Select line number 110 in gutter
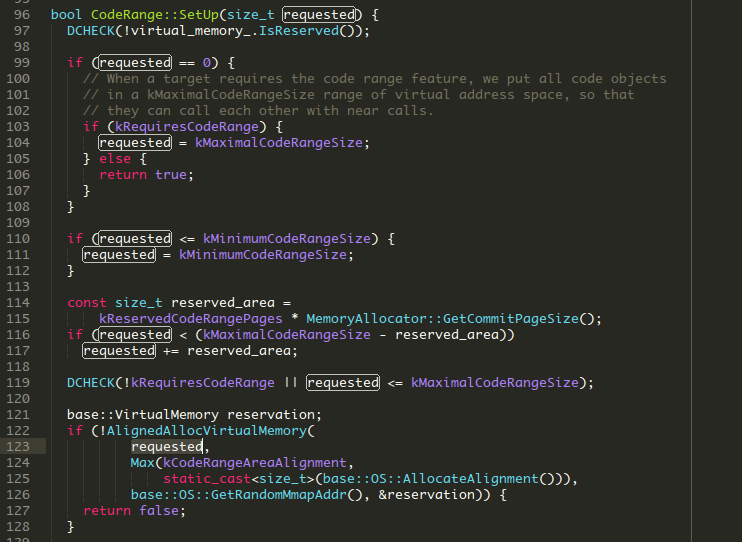The width and height of the screenshot is (742, 542). click(x=18, y=239)
